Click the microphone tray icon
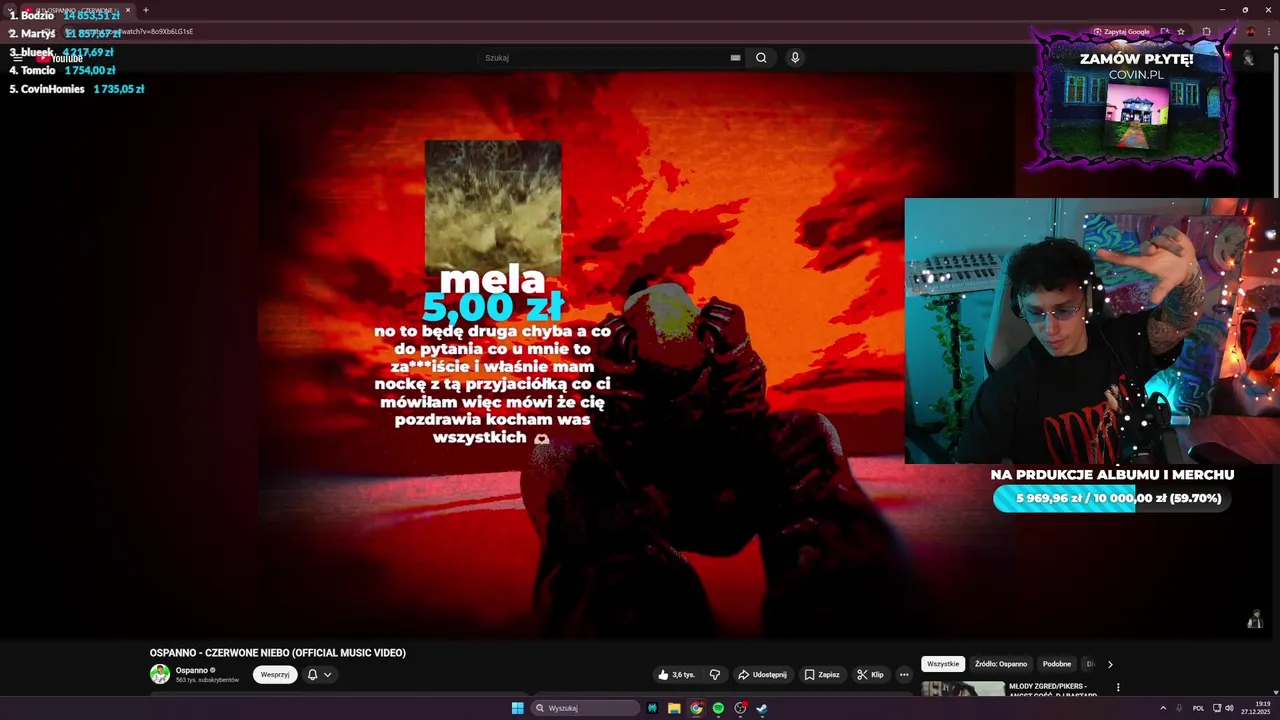This screenshot has width=1280, height=720. point(1179,708)
